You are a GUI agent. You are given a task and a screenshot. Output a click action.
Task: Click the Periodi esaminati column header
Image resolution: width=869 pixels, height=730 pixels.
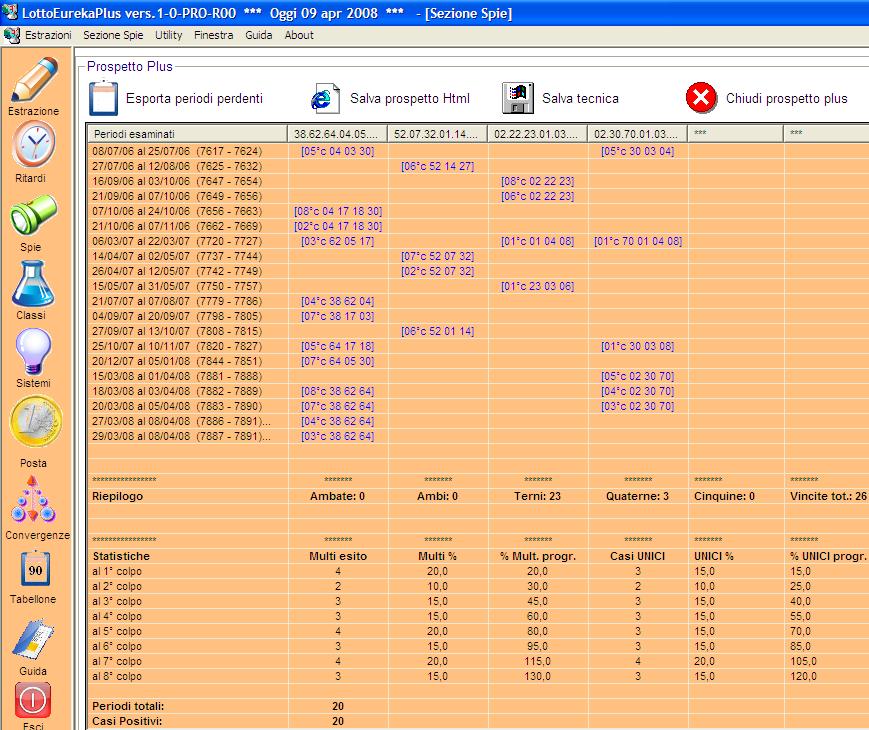[187, 134]
